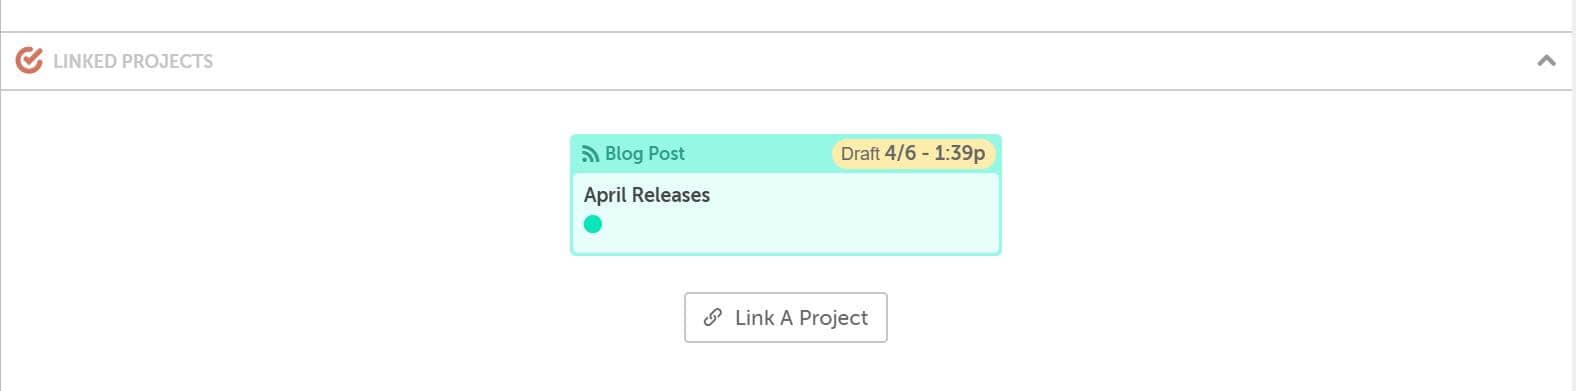Viewport: 1576px width, 391px height.
Task: Click the Linked Projects checkmark icon
Action: click(29, 61)
